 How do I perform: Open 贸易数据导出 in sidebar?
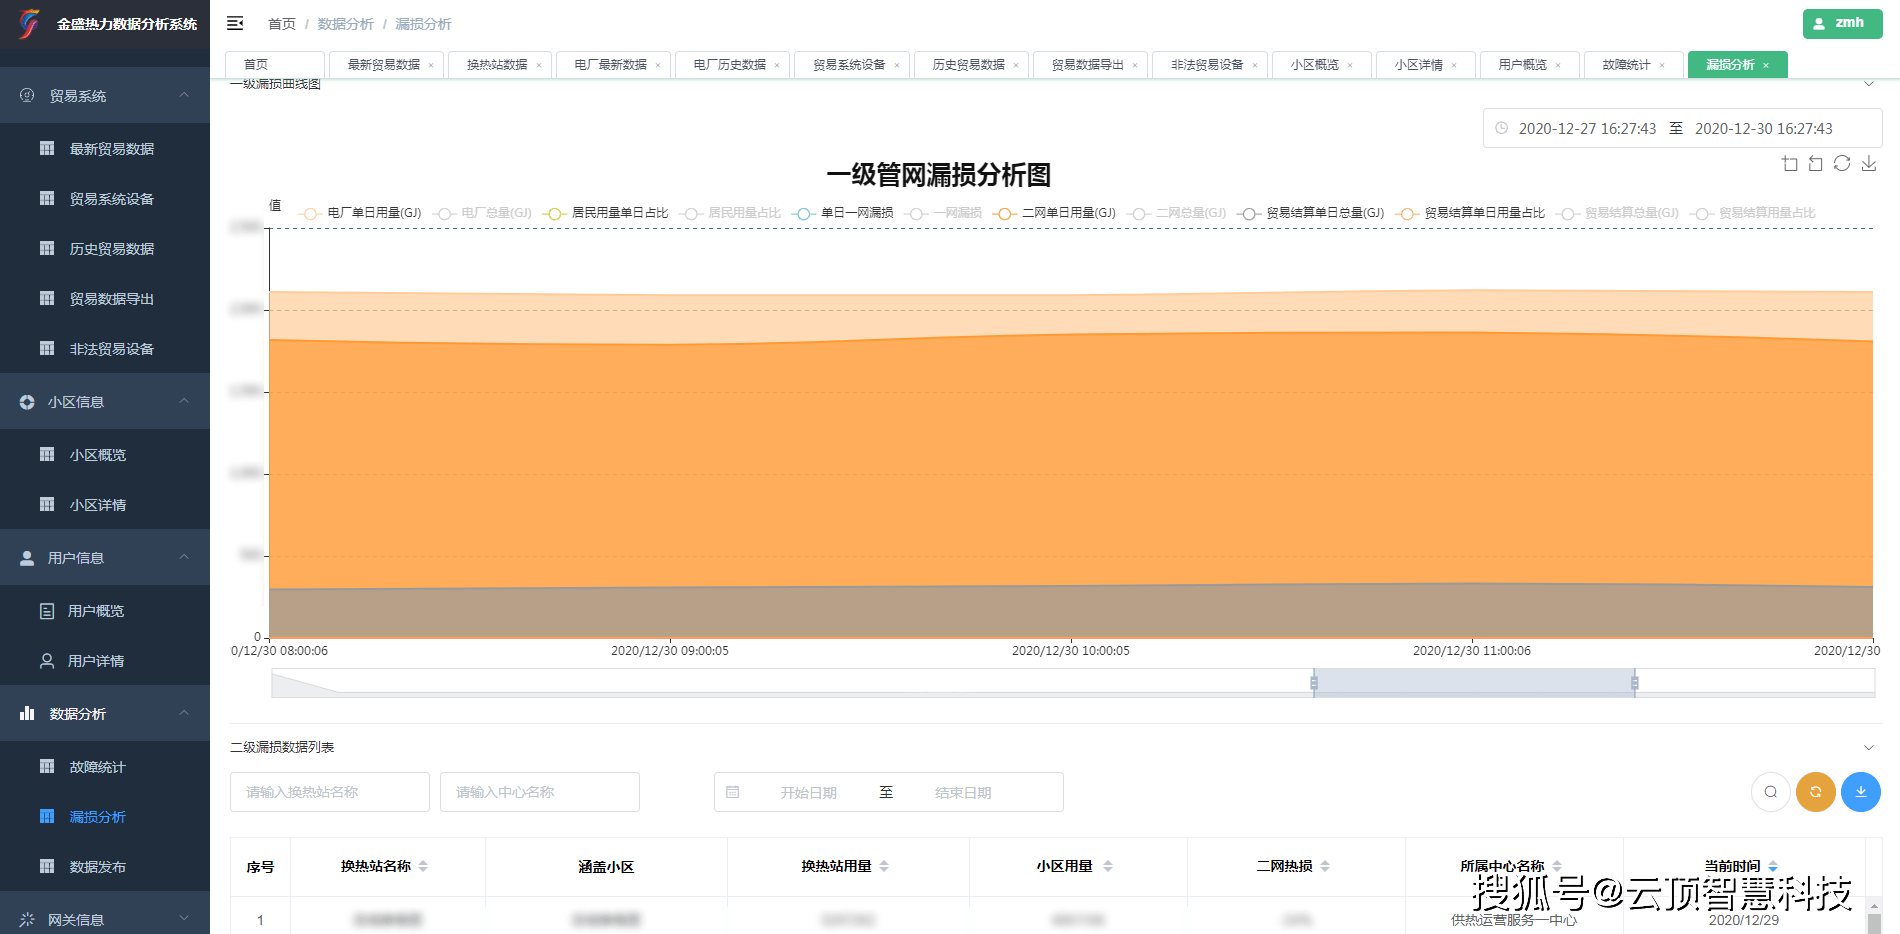pos(105,299)
